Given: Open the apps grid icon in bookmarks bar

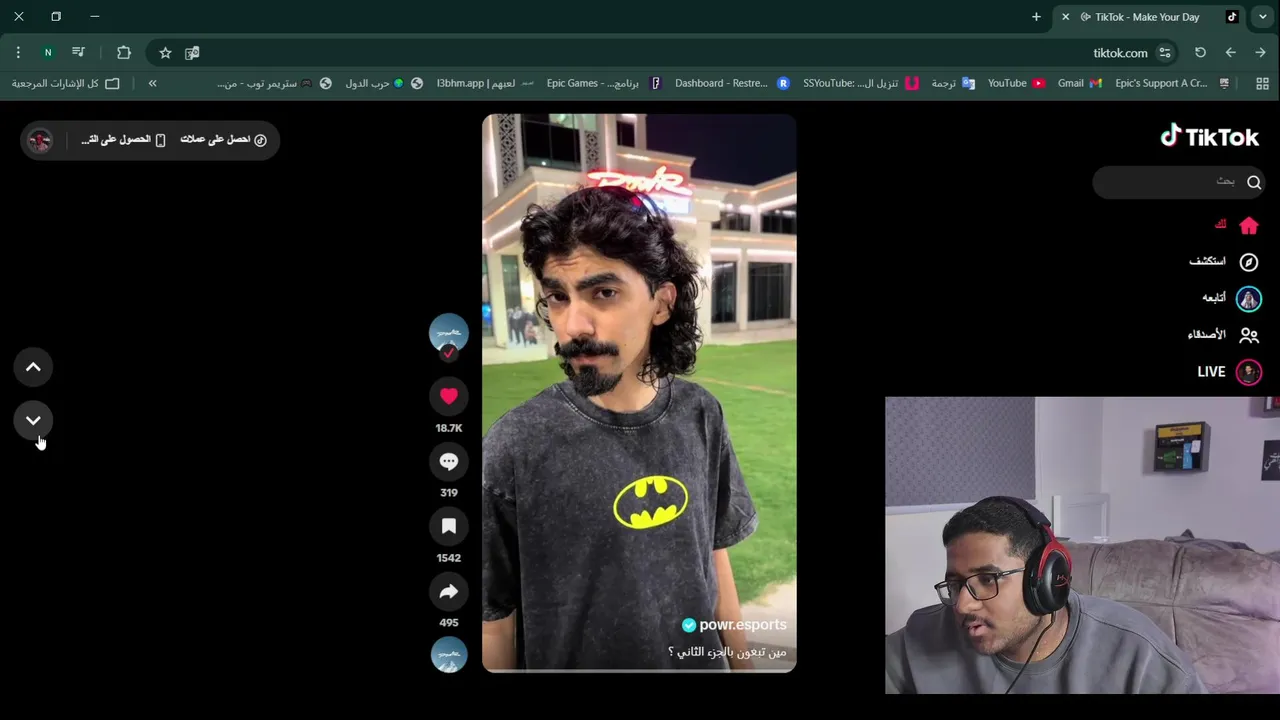Looking at the screenshot, I should 1261,83.
